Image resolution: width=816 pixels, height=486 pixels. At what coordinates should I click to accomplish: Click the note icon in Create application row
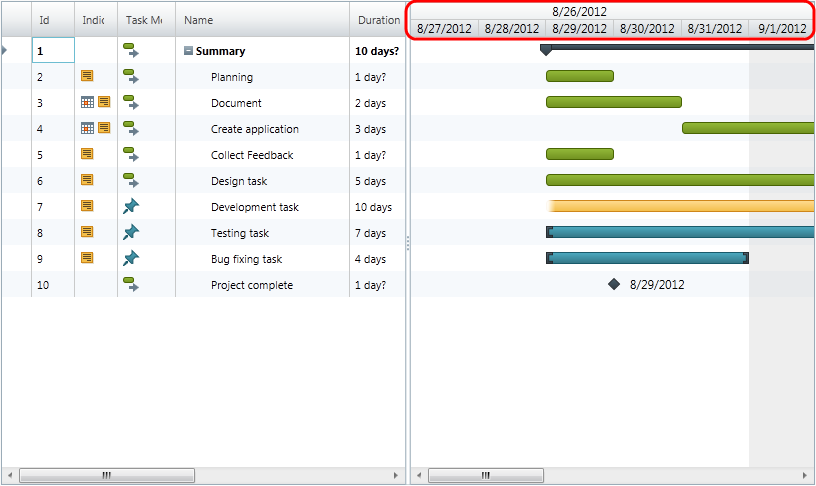click(104, 128)
